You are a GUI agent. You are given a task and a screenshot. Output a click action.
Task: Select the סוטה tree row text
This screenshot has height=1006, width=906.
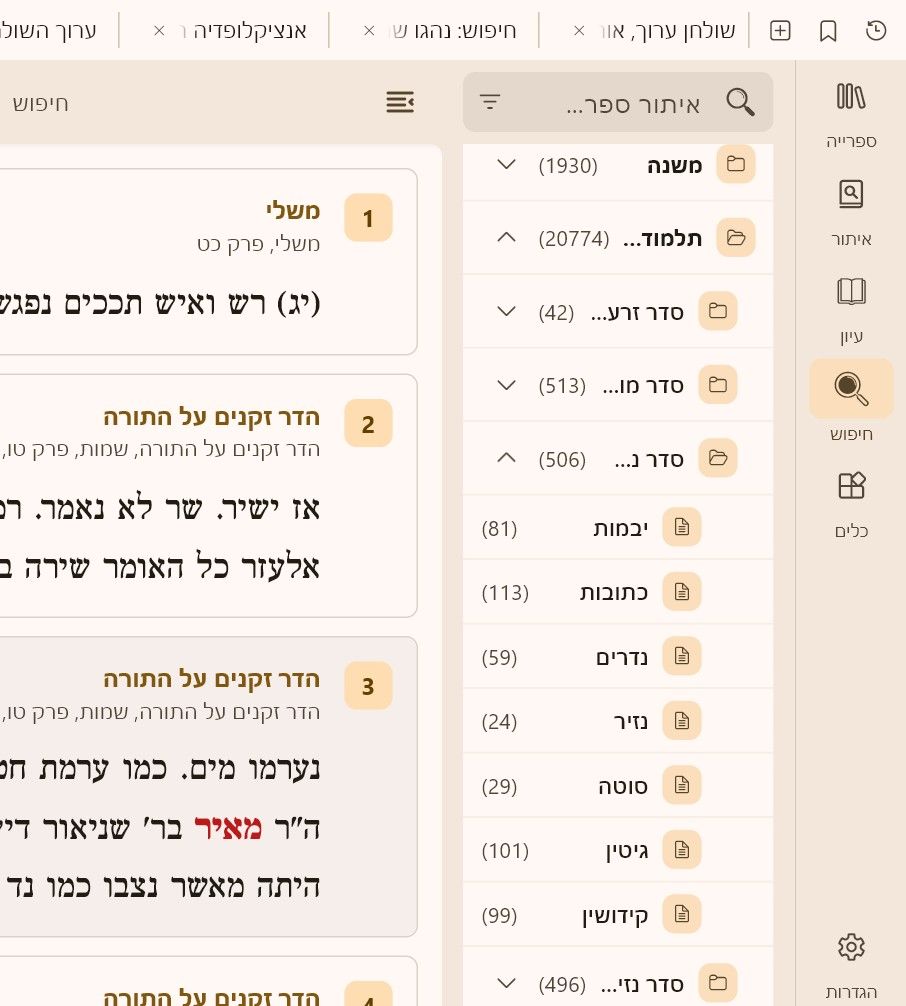(x=623, y=786)
